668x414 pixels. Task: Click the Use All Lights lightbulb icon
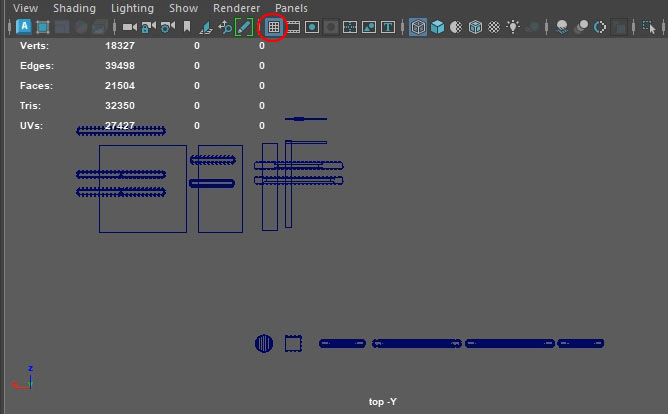514,27
